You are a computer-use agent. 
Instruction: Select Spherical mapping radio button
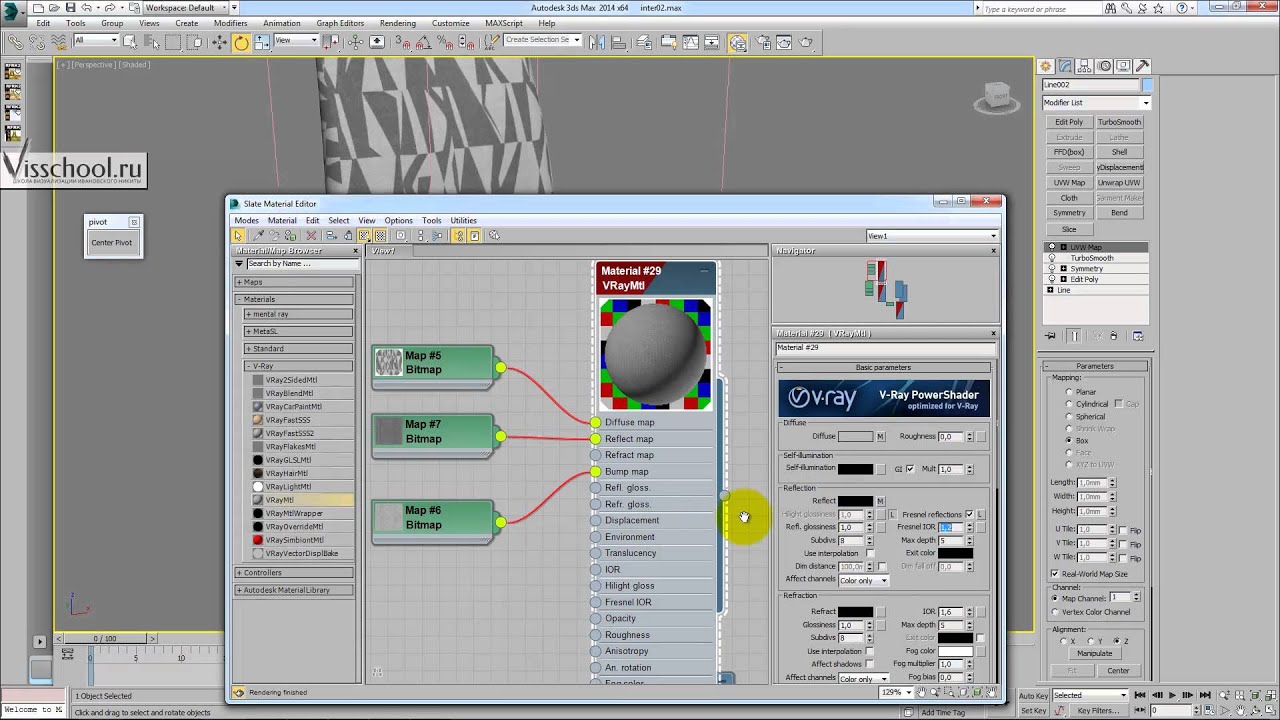[x=1069, y=416]
